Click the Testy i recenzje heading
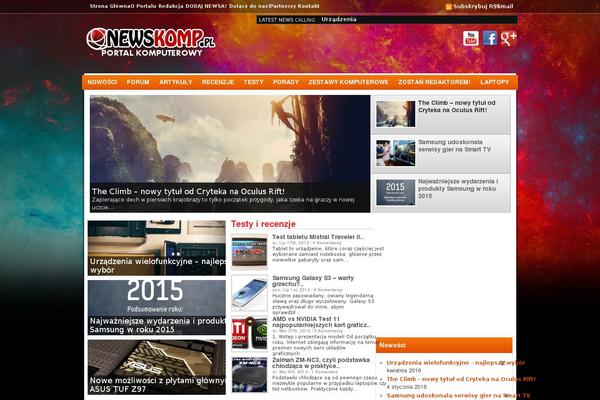 point(263,224)
